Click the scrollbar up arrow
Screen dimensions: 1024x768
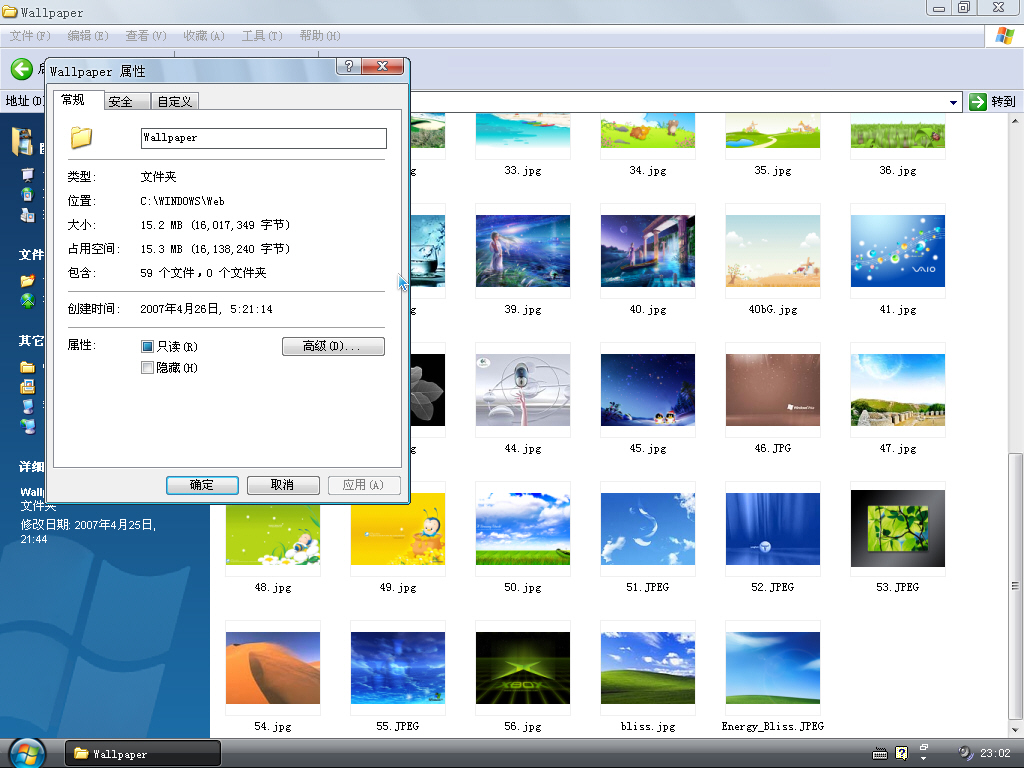click(1015, 121)
